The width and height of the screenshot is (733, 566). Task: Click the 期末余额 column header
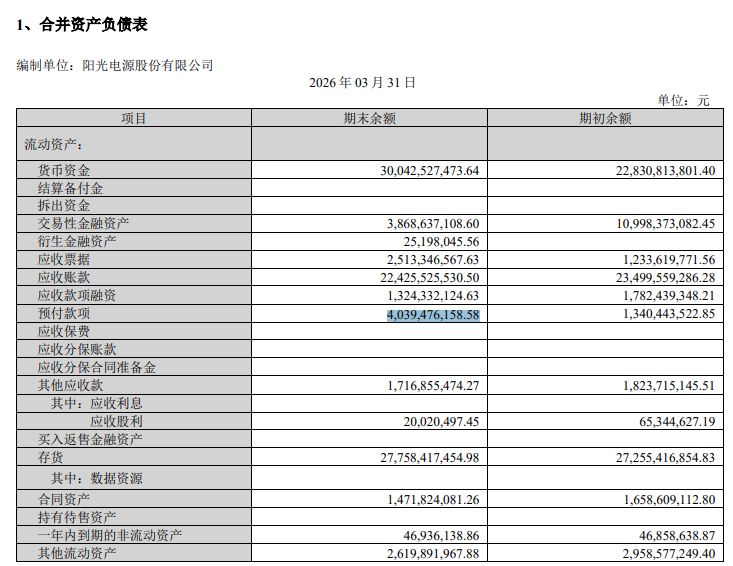369,118
